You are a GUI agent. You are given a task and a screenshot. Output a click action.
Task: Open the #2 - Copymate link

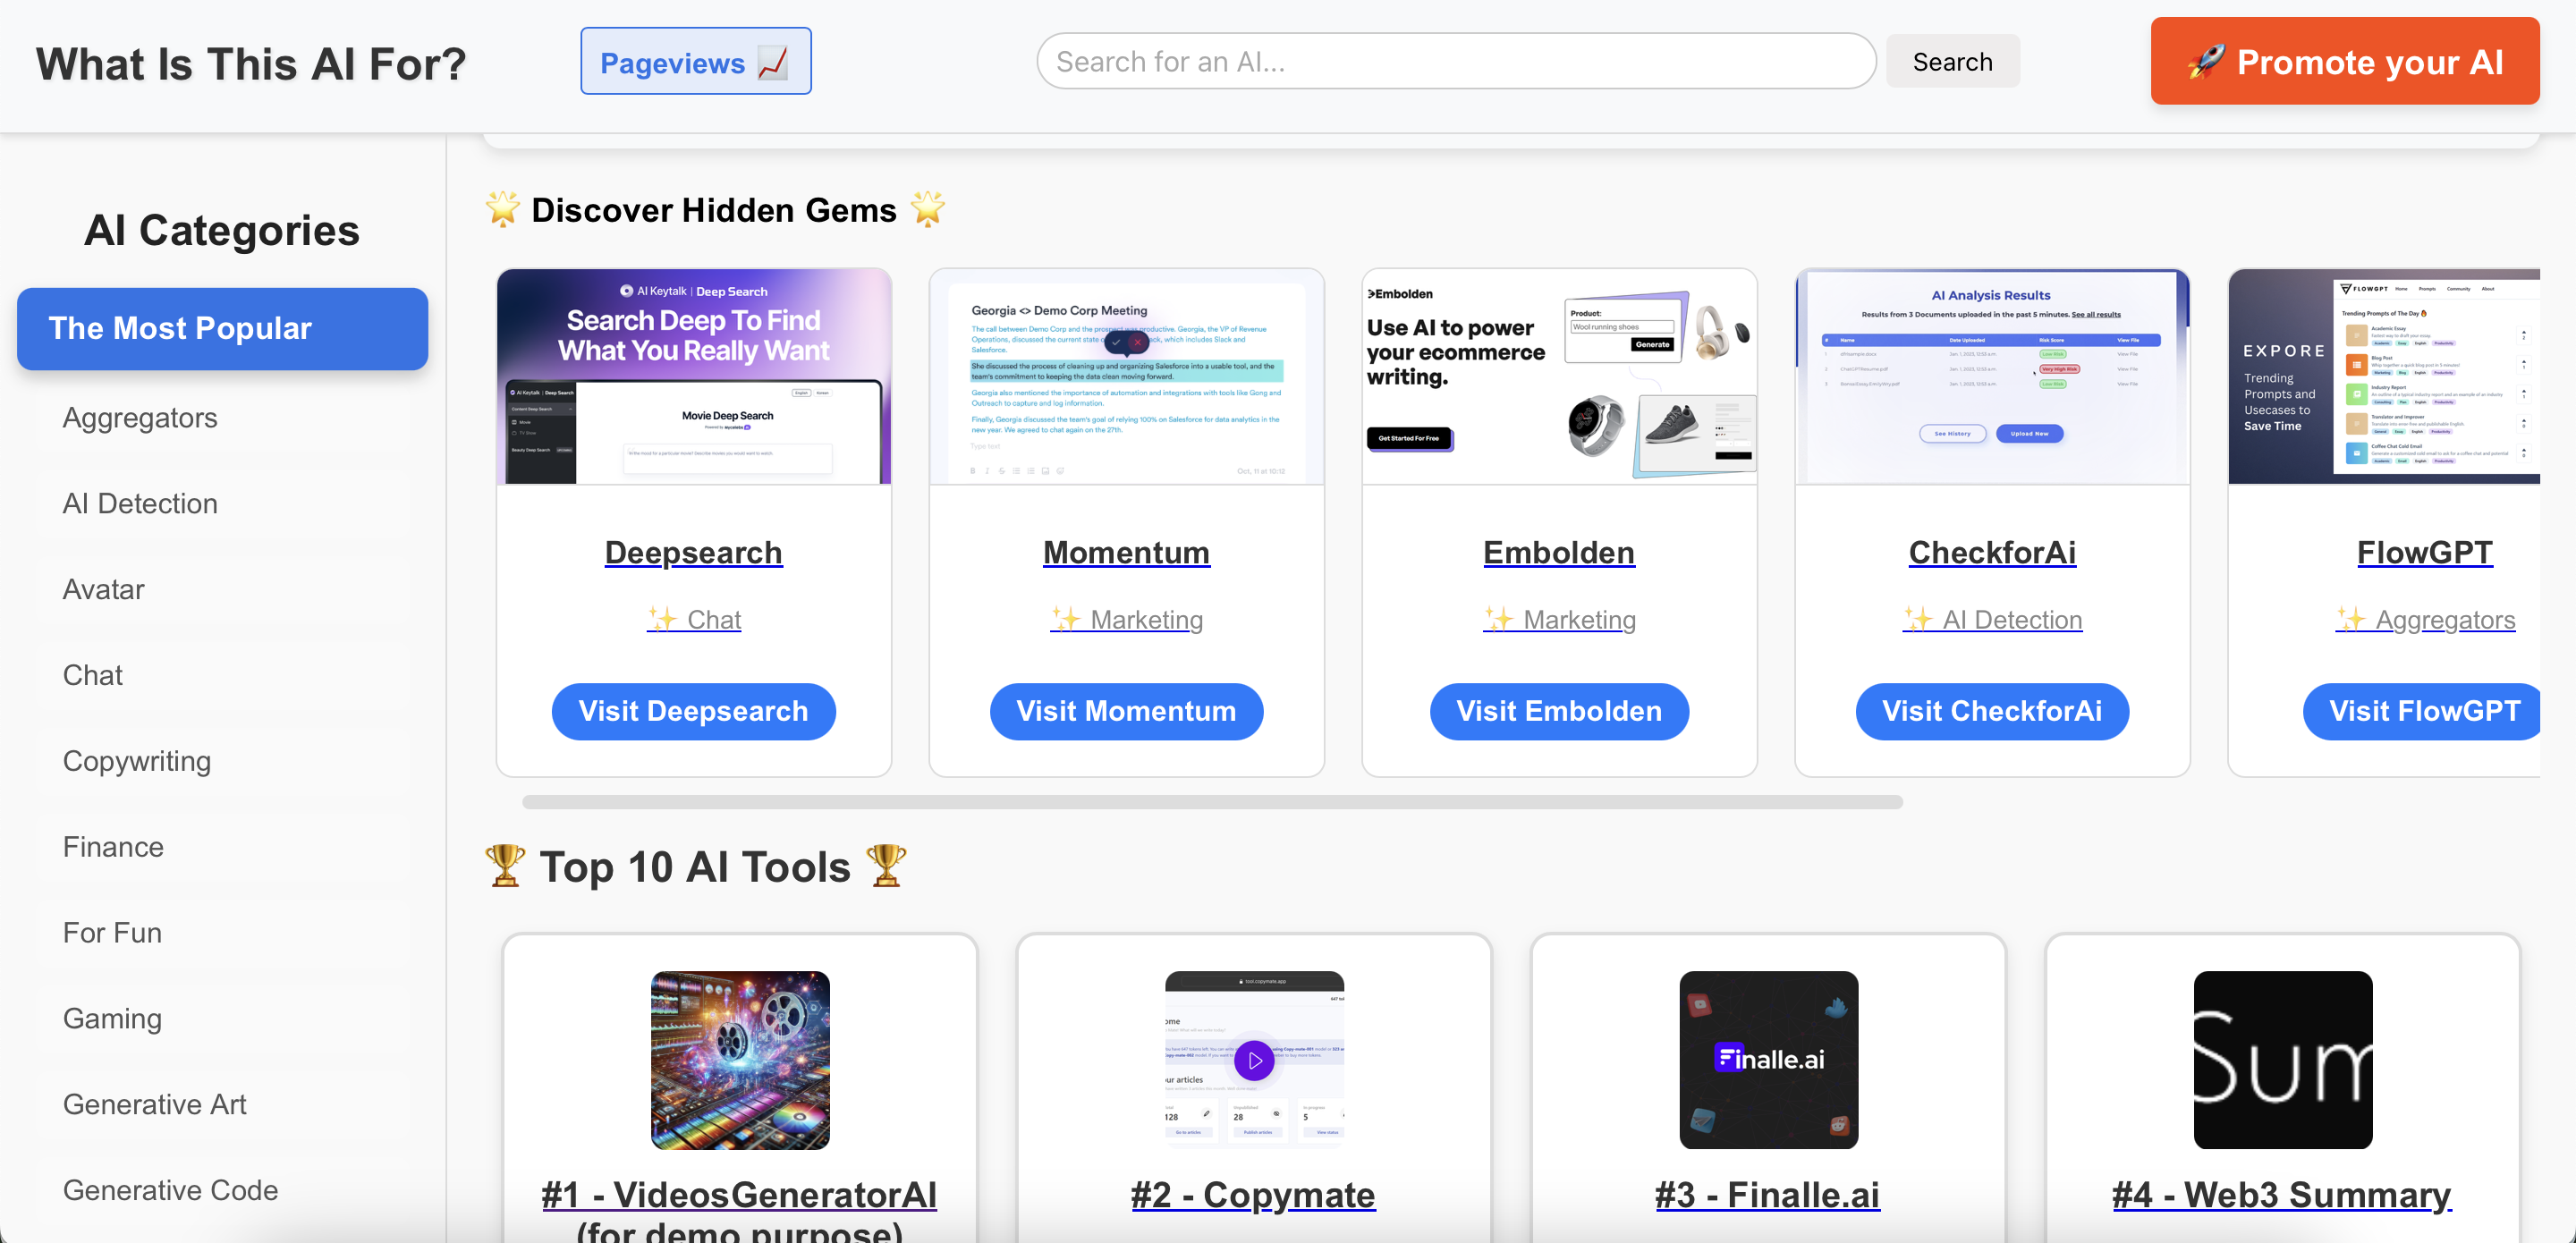1253,1194
